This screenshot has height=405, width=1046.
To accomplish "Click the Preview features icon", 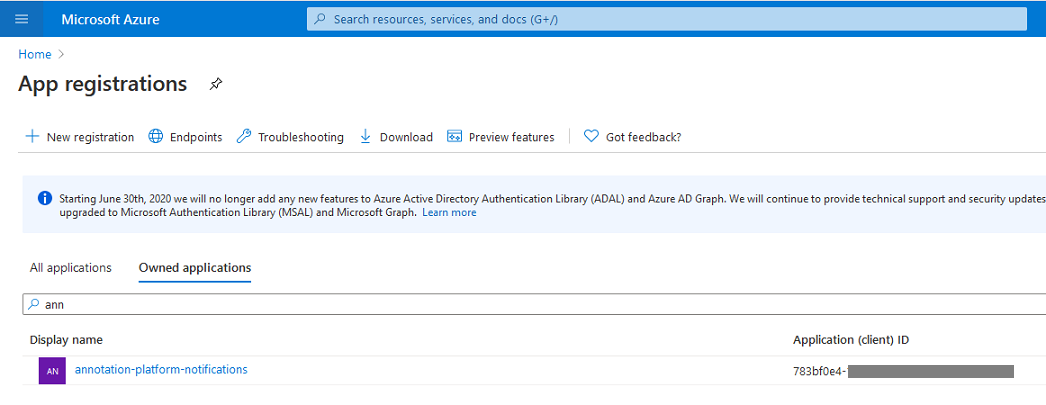I will pyautogui.click(x=454, y=136).
